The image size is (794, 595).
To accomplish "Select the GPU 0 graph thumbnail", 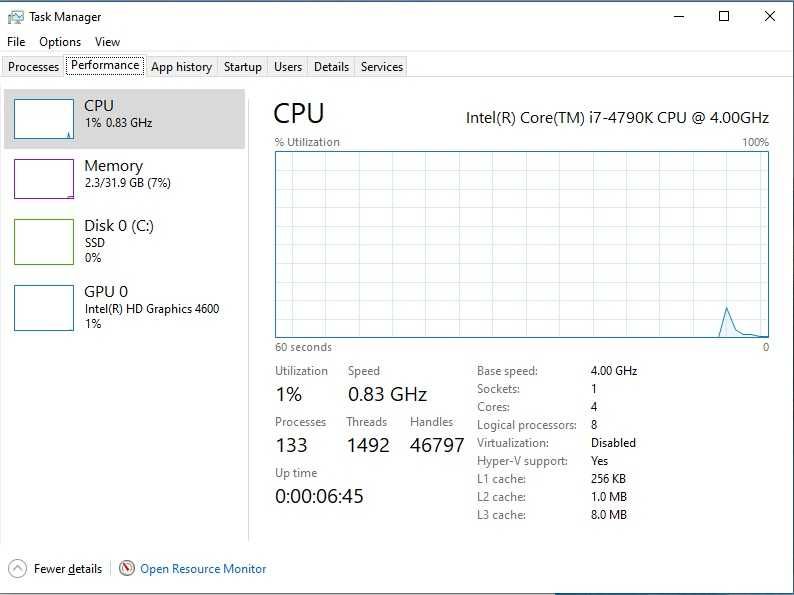I will click(x=44, y=307).
